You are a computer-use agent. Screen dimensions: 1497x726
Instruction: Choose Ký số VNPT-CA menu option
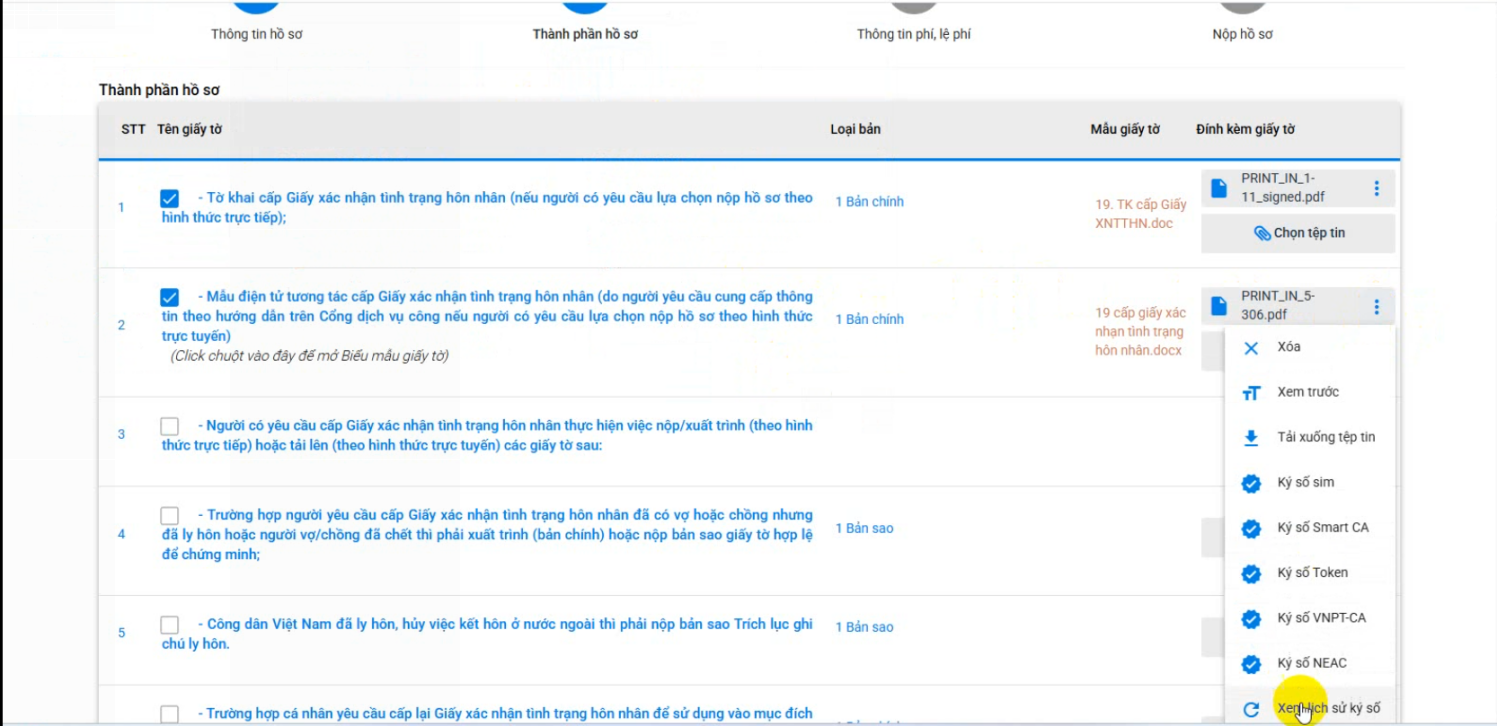tap(1320, 618)
